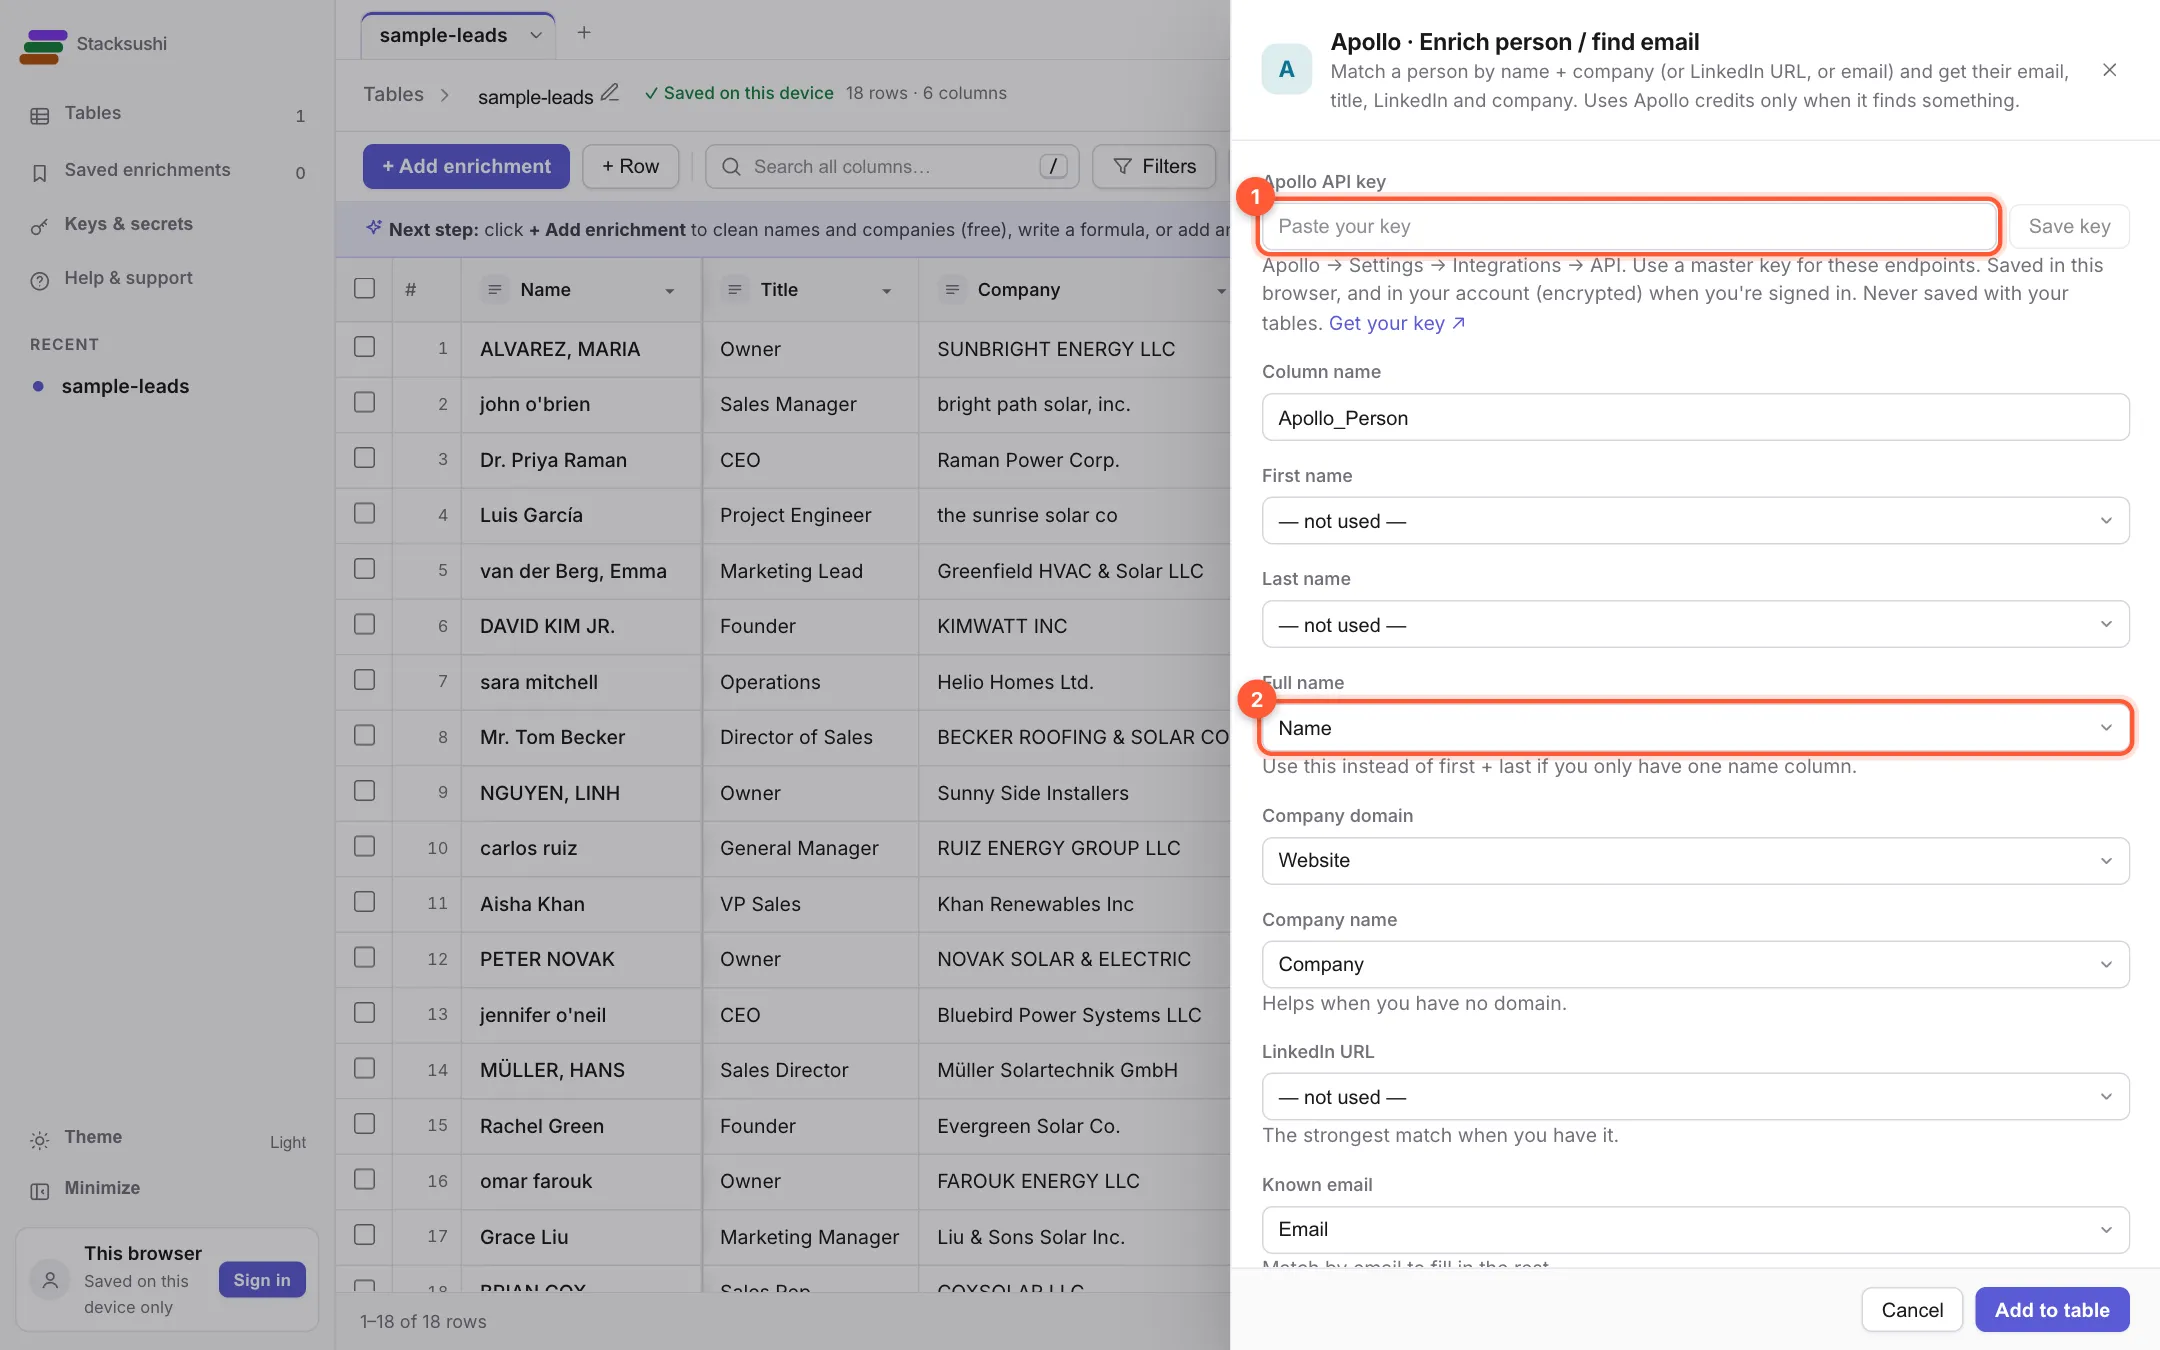The image size is (2160, 1350).
Task: Open the Last name dropdown
Action: (1695, 625)
